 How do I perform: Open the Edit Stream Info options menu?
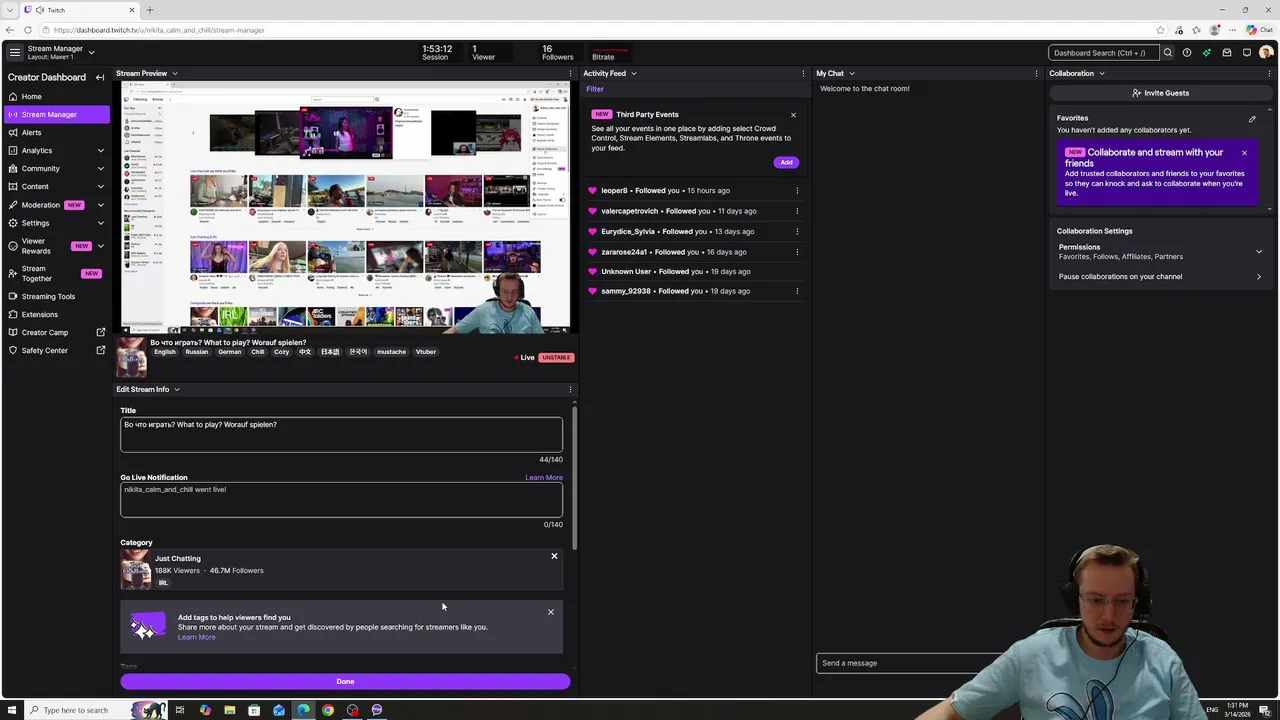pos(570,389)
